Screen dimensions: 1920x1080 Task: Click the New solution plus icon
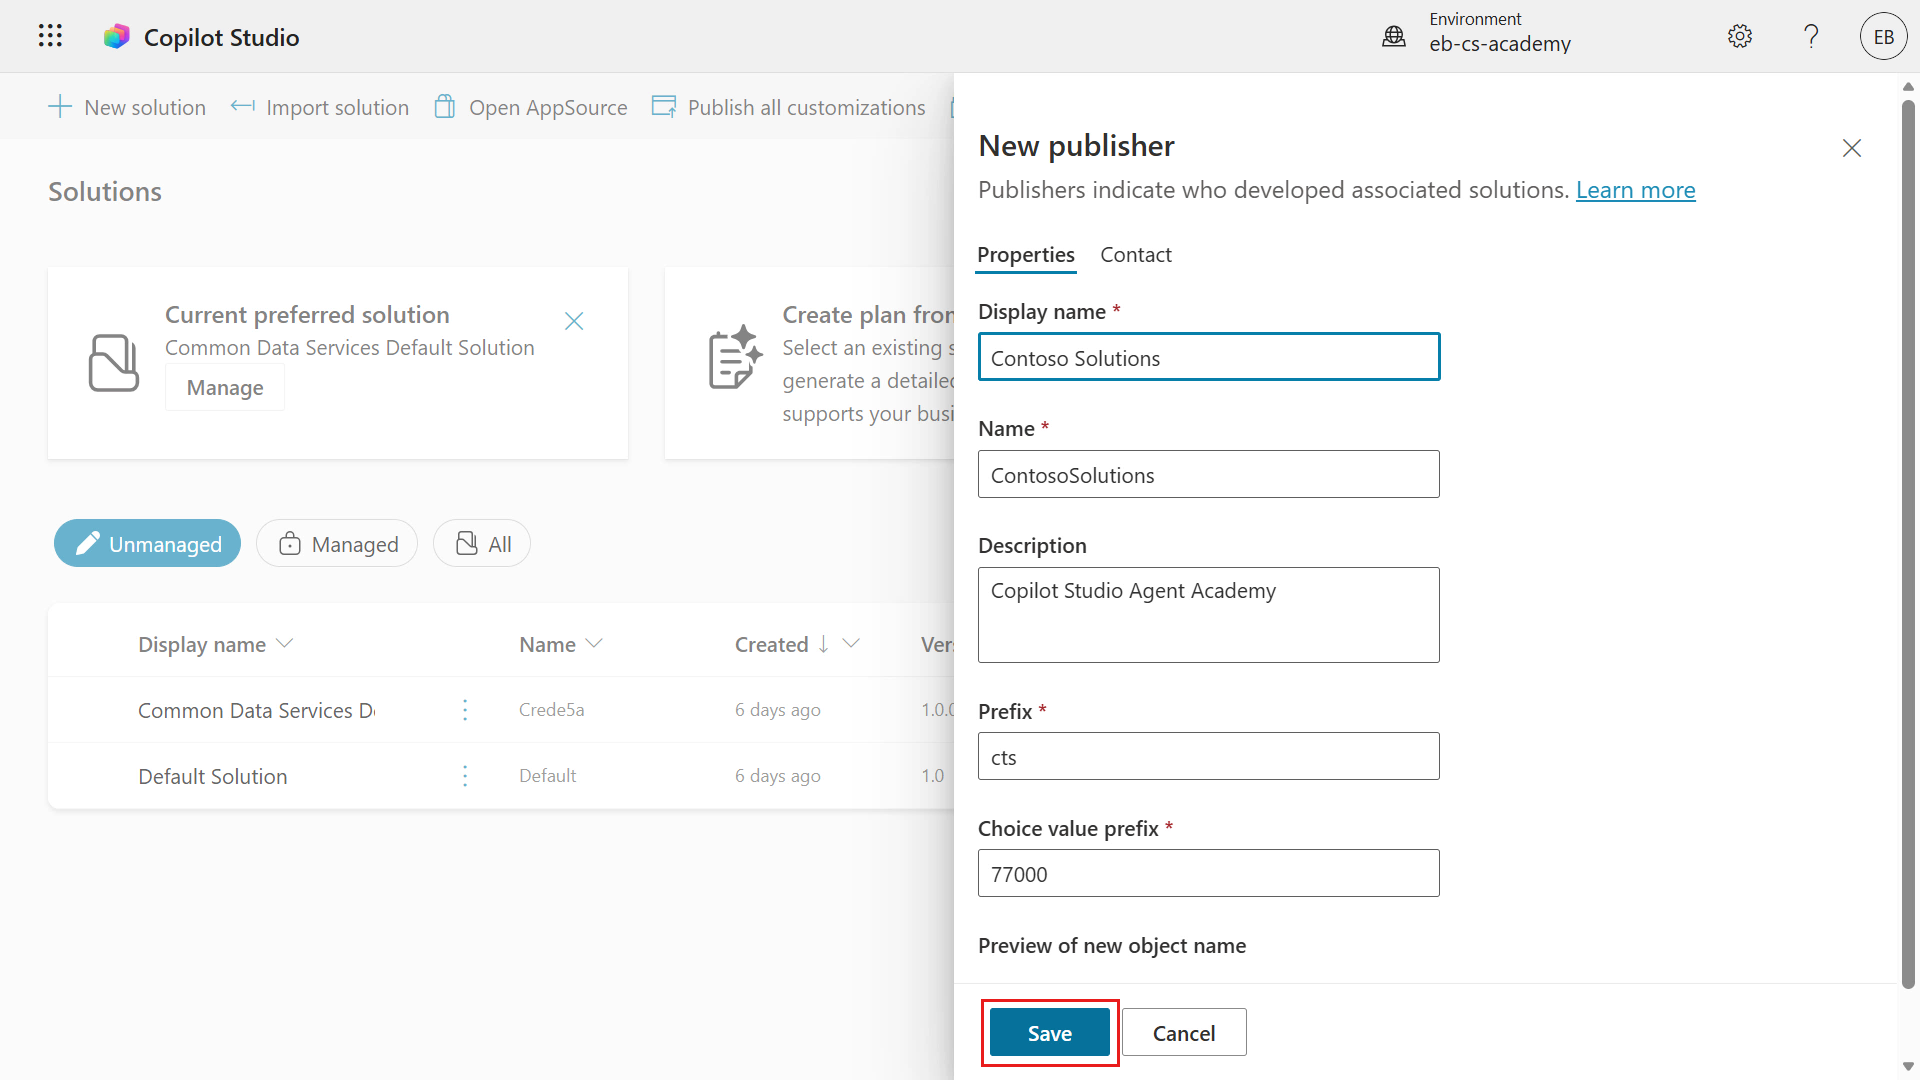pos(60,107)
